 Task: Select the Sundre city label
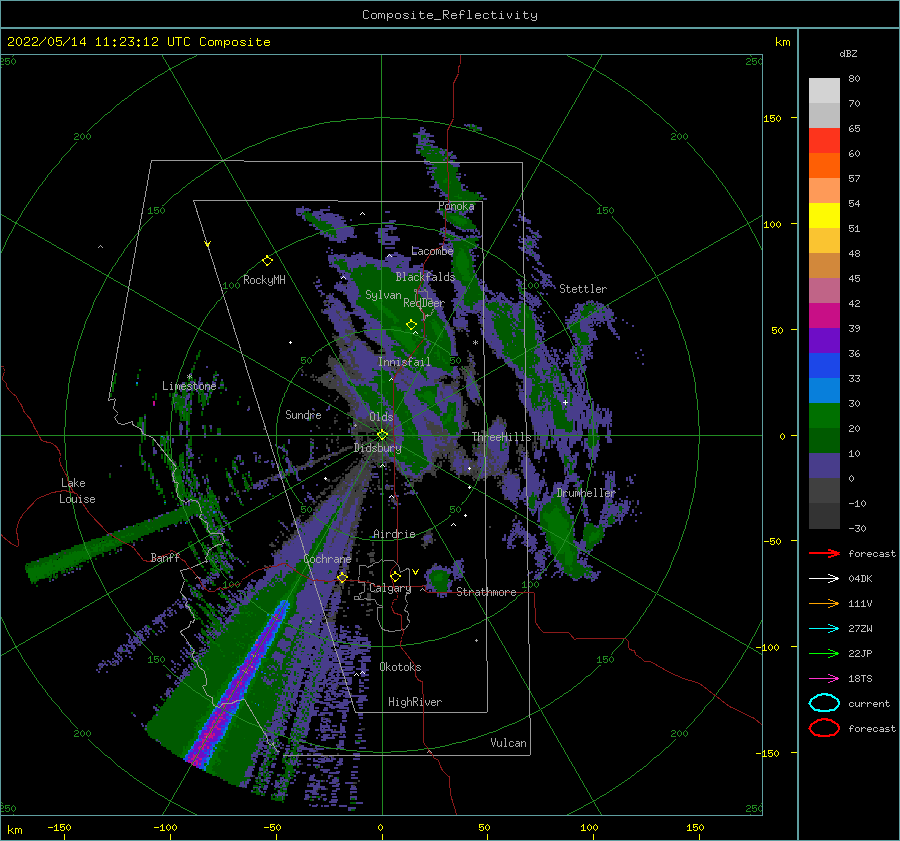tap(303, 414)
